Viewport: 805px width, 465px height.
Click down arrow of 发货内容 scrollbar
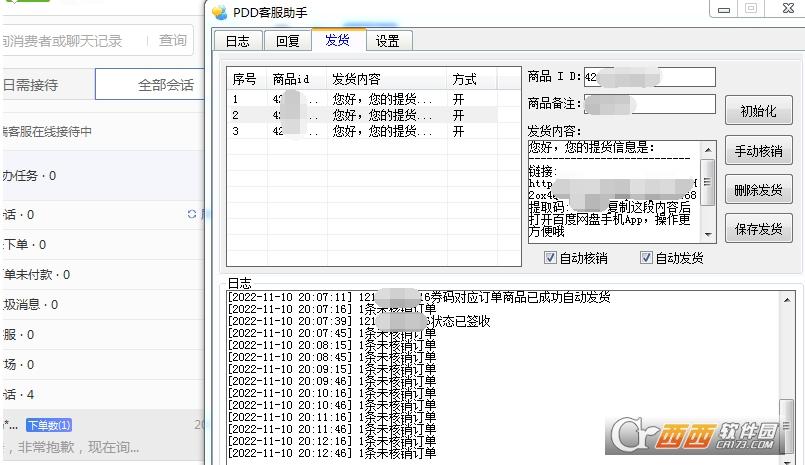pos(708,235)
